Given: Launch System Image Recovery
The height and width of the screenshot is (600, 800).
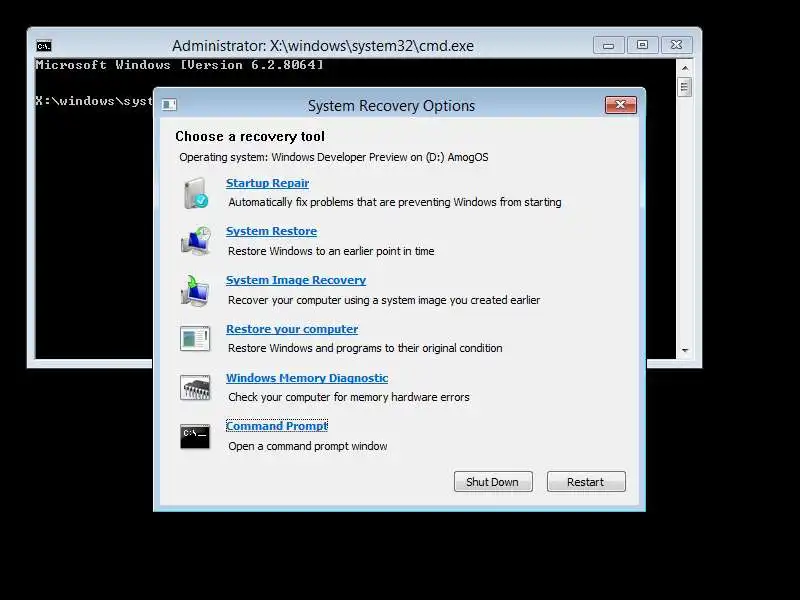Looking at the screenshot, I should click(296, 280).
